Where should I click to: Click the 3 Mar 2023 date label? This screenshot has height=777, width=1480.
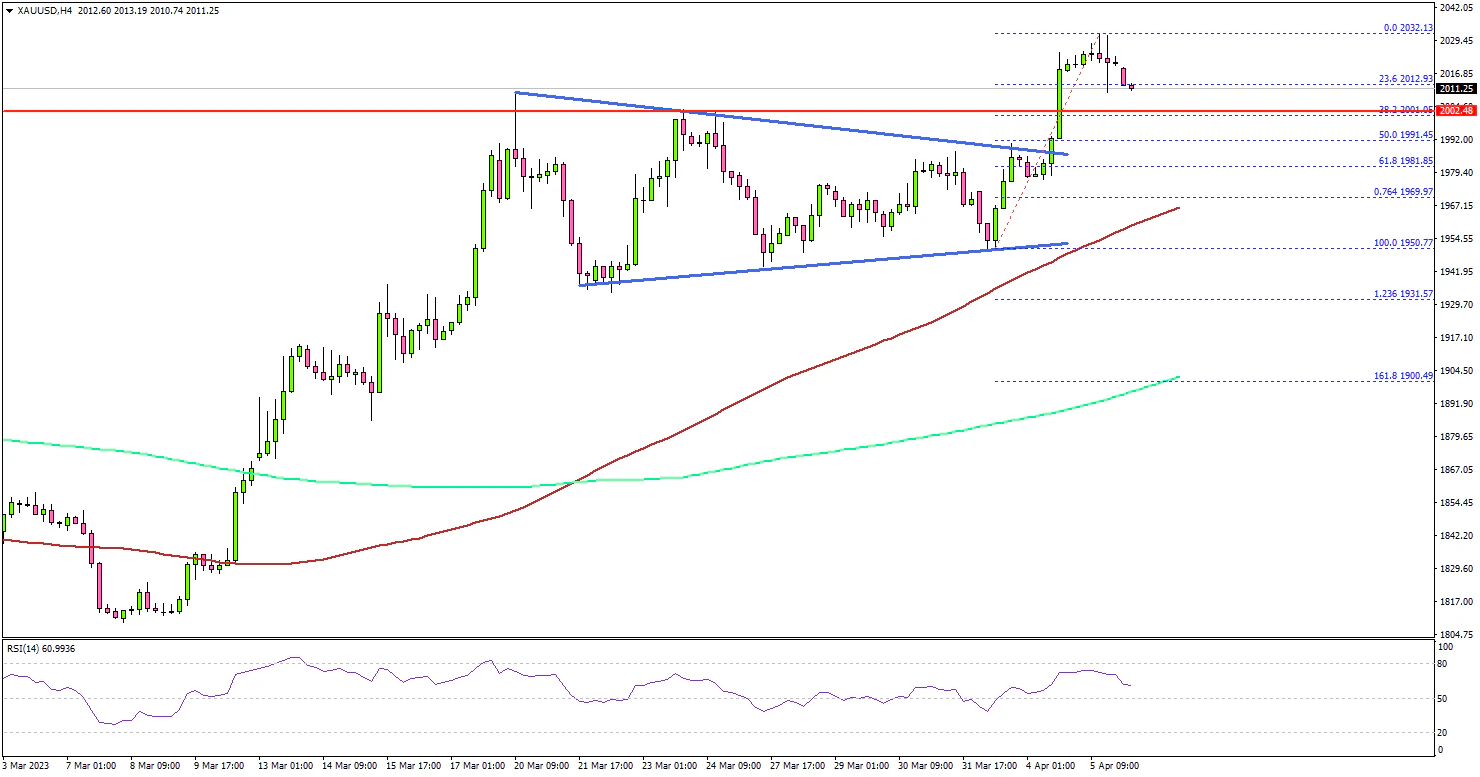click(28, 766)
